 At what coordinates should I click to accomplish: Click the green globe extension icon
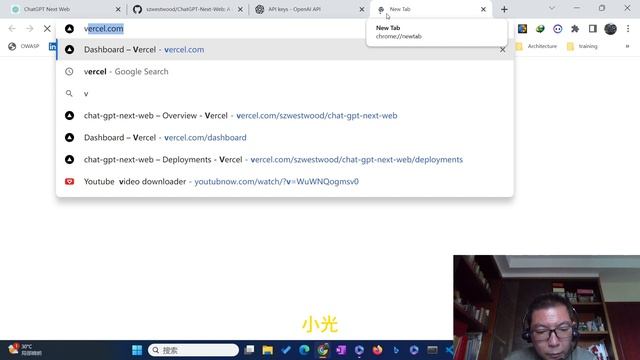[x=540, y=29]
